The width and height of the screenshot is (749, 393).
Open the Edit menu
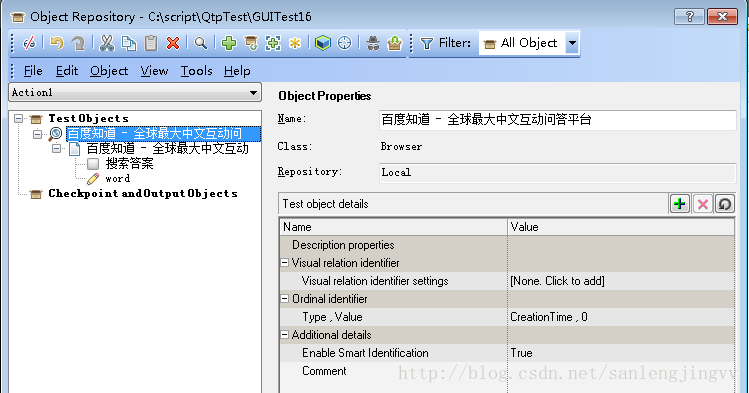point(66,71)
